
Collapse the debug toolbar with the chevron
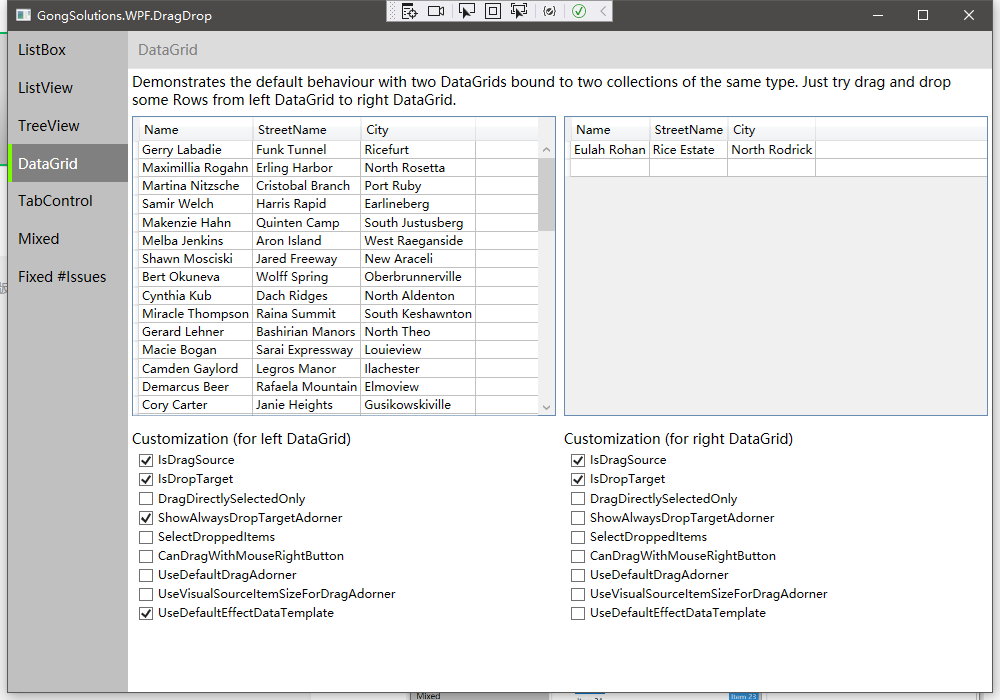(603, 11)
